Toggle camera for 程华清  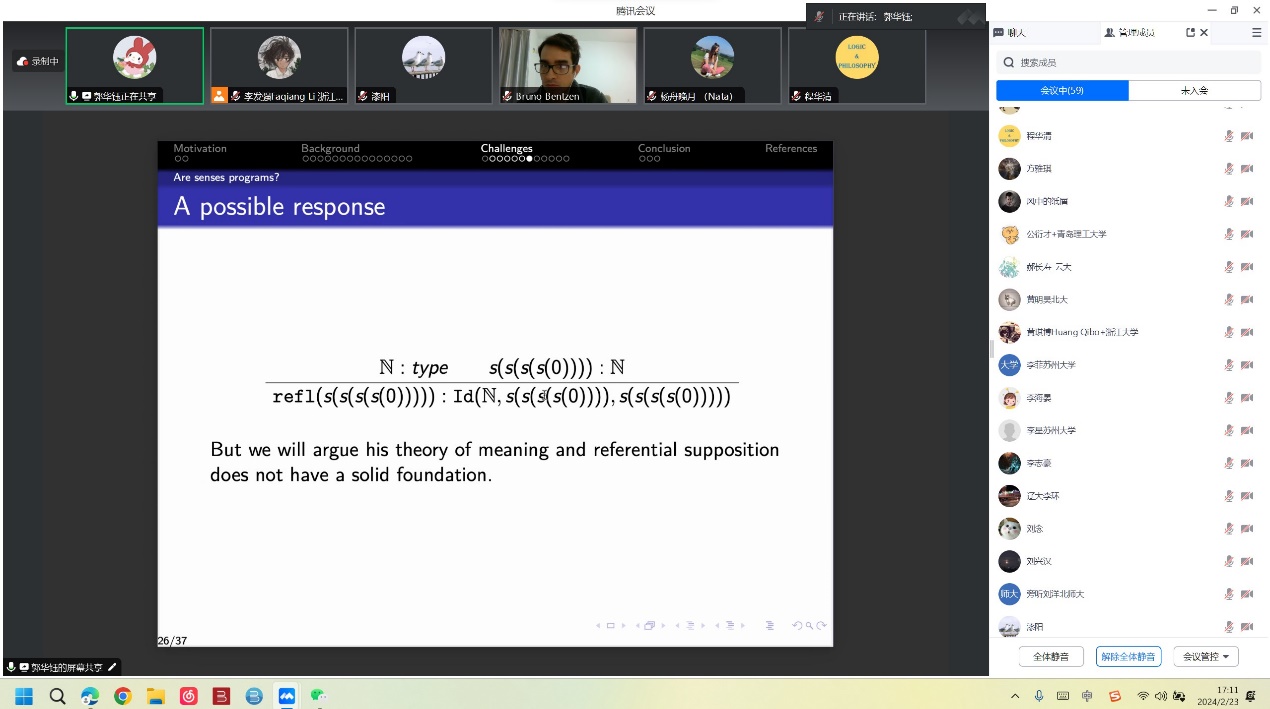click(x=1247, y=136)
